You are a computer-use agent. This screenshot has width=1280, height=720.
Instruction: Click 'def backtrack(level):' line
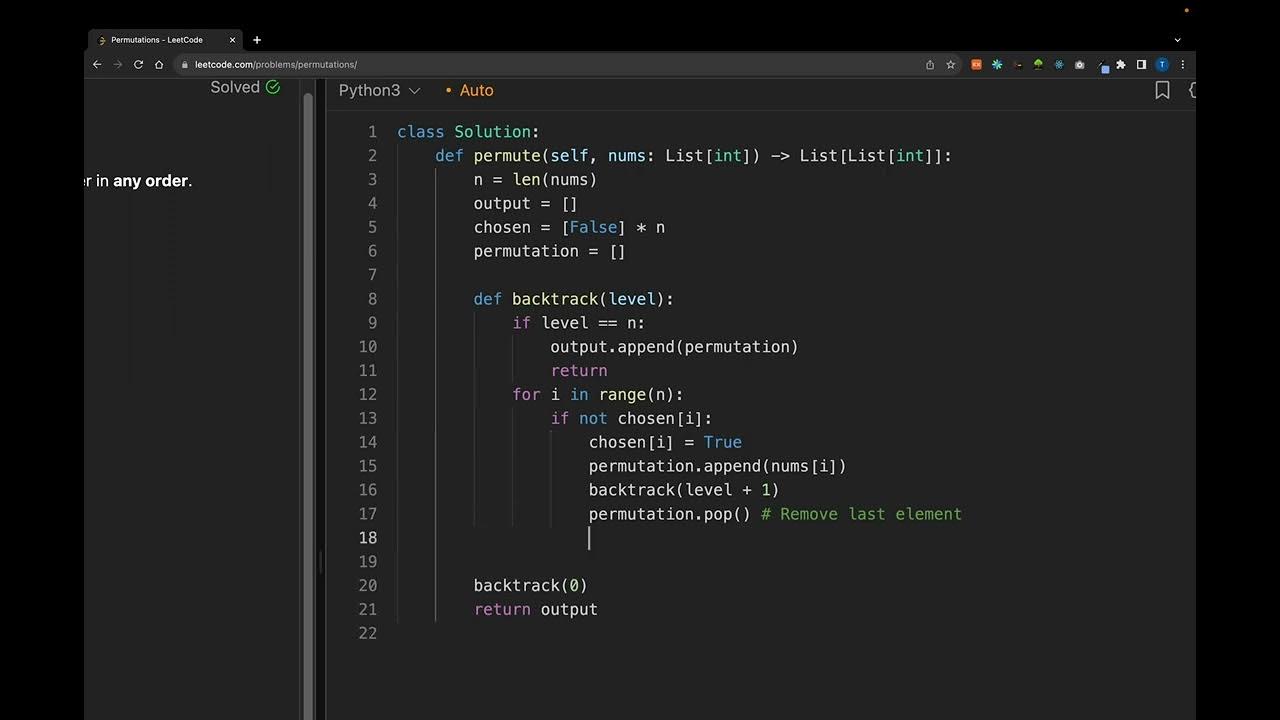click(x=574, y=299)
